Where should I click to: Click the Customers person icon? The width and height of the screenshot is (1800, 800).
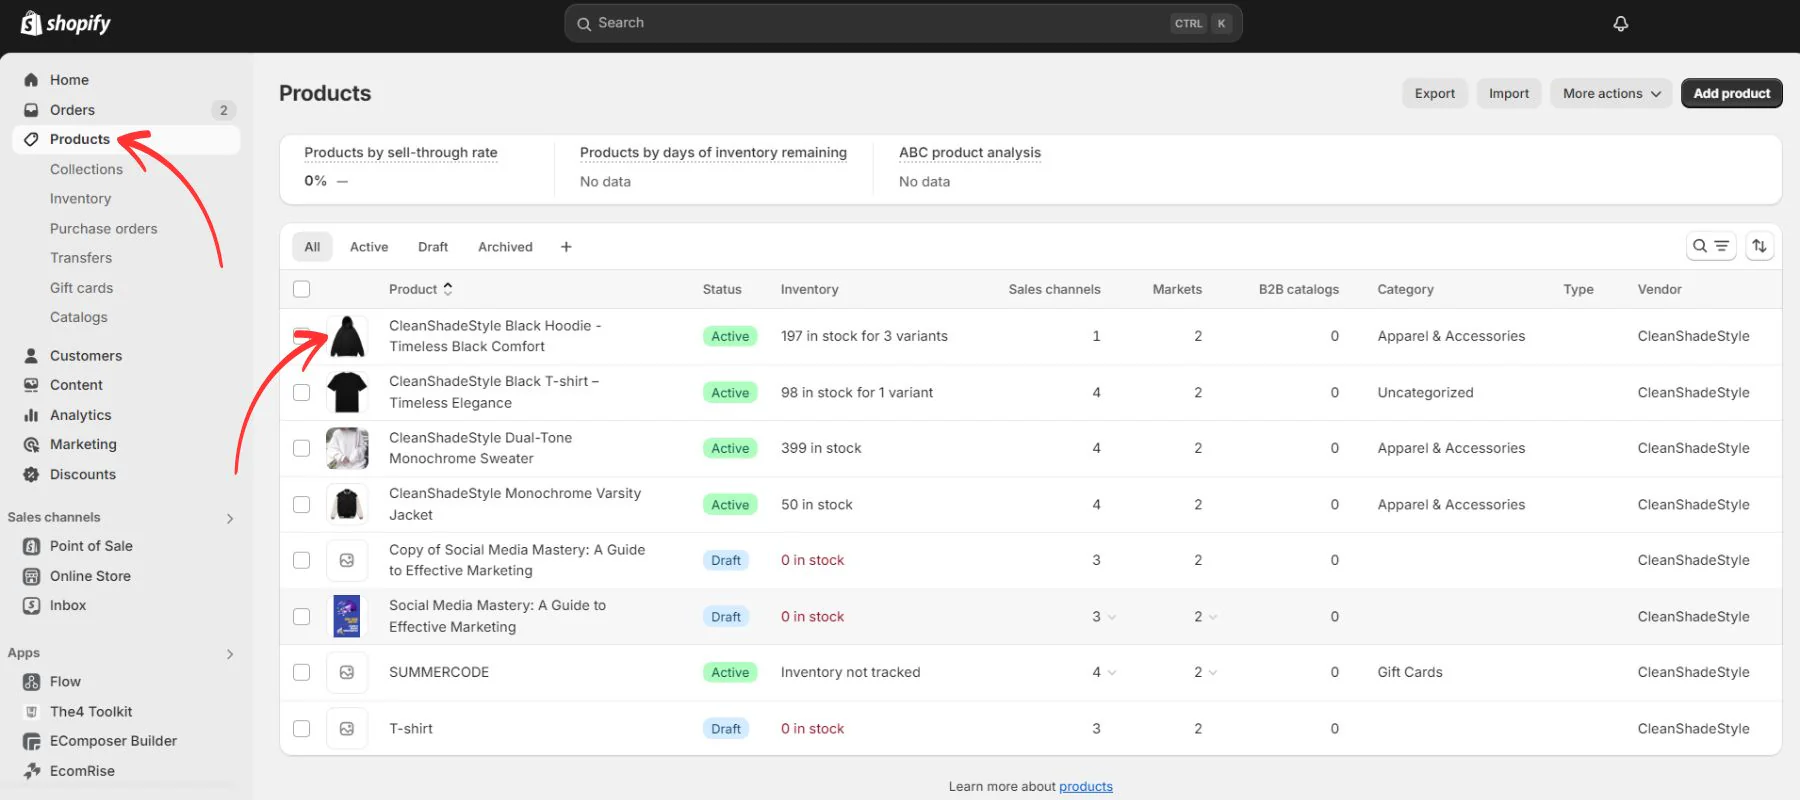[x=31, y=356]
